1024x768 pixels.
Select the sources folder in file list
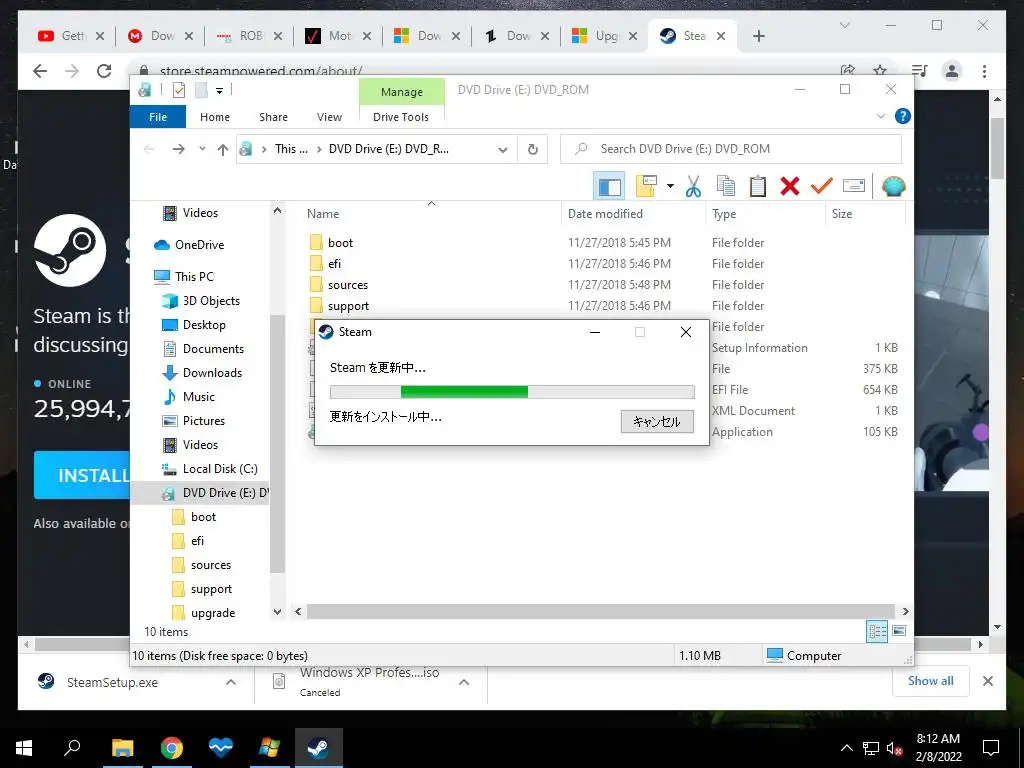point(347,285)
